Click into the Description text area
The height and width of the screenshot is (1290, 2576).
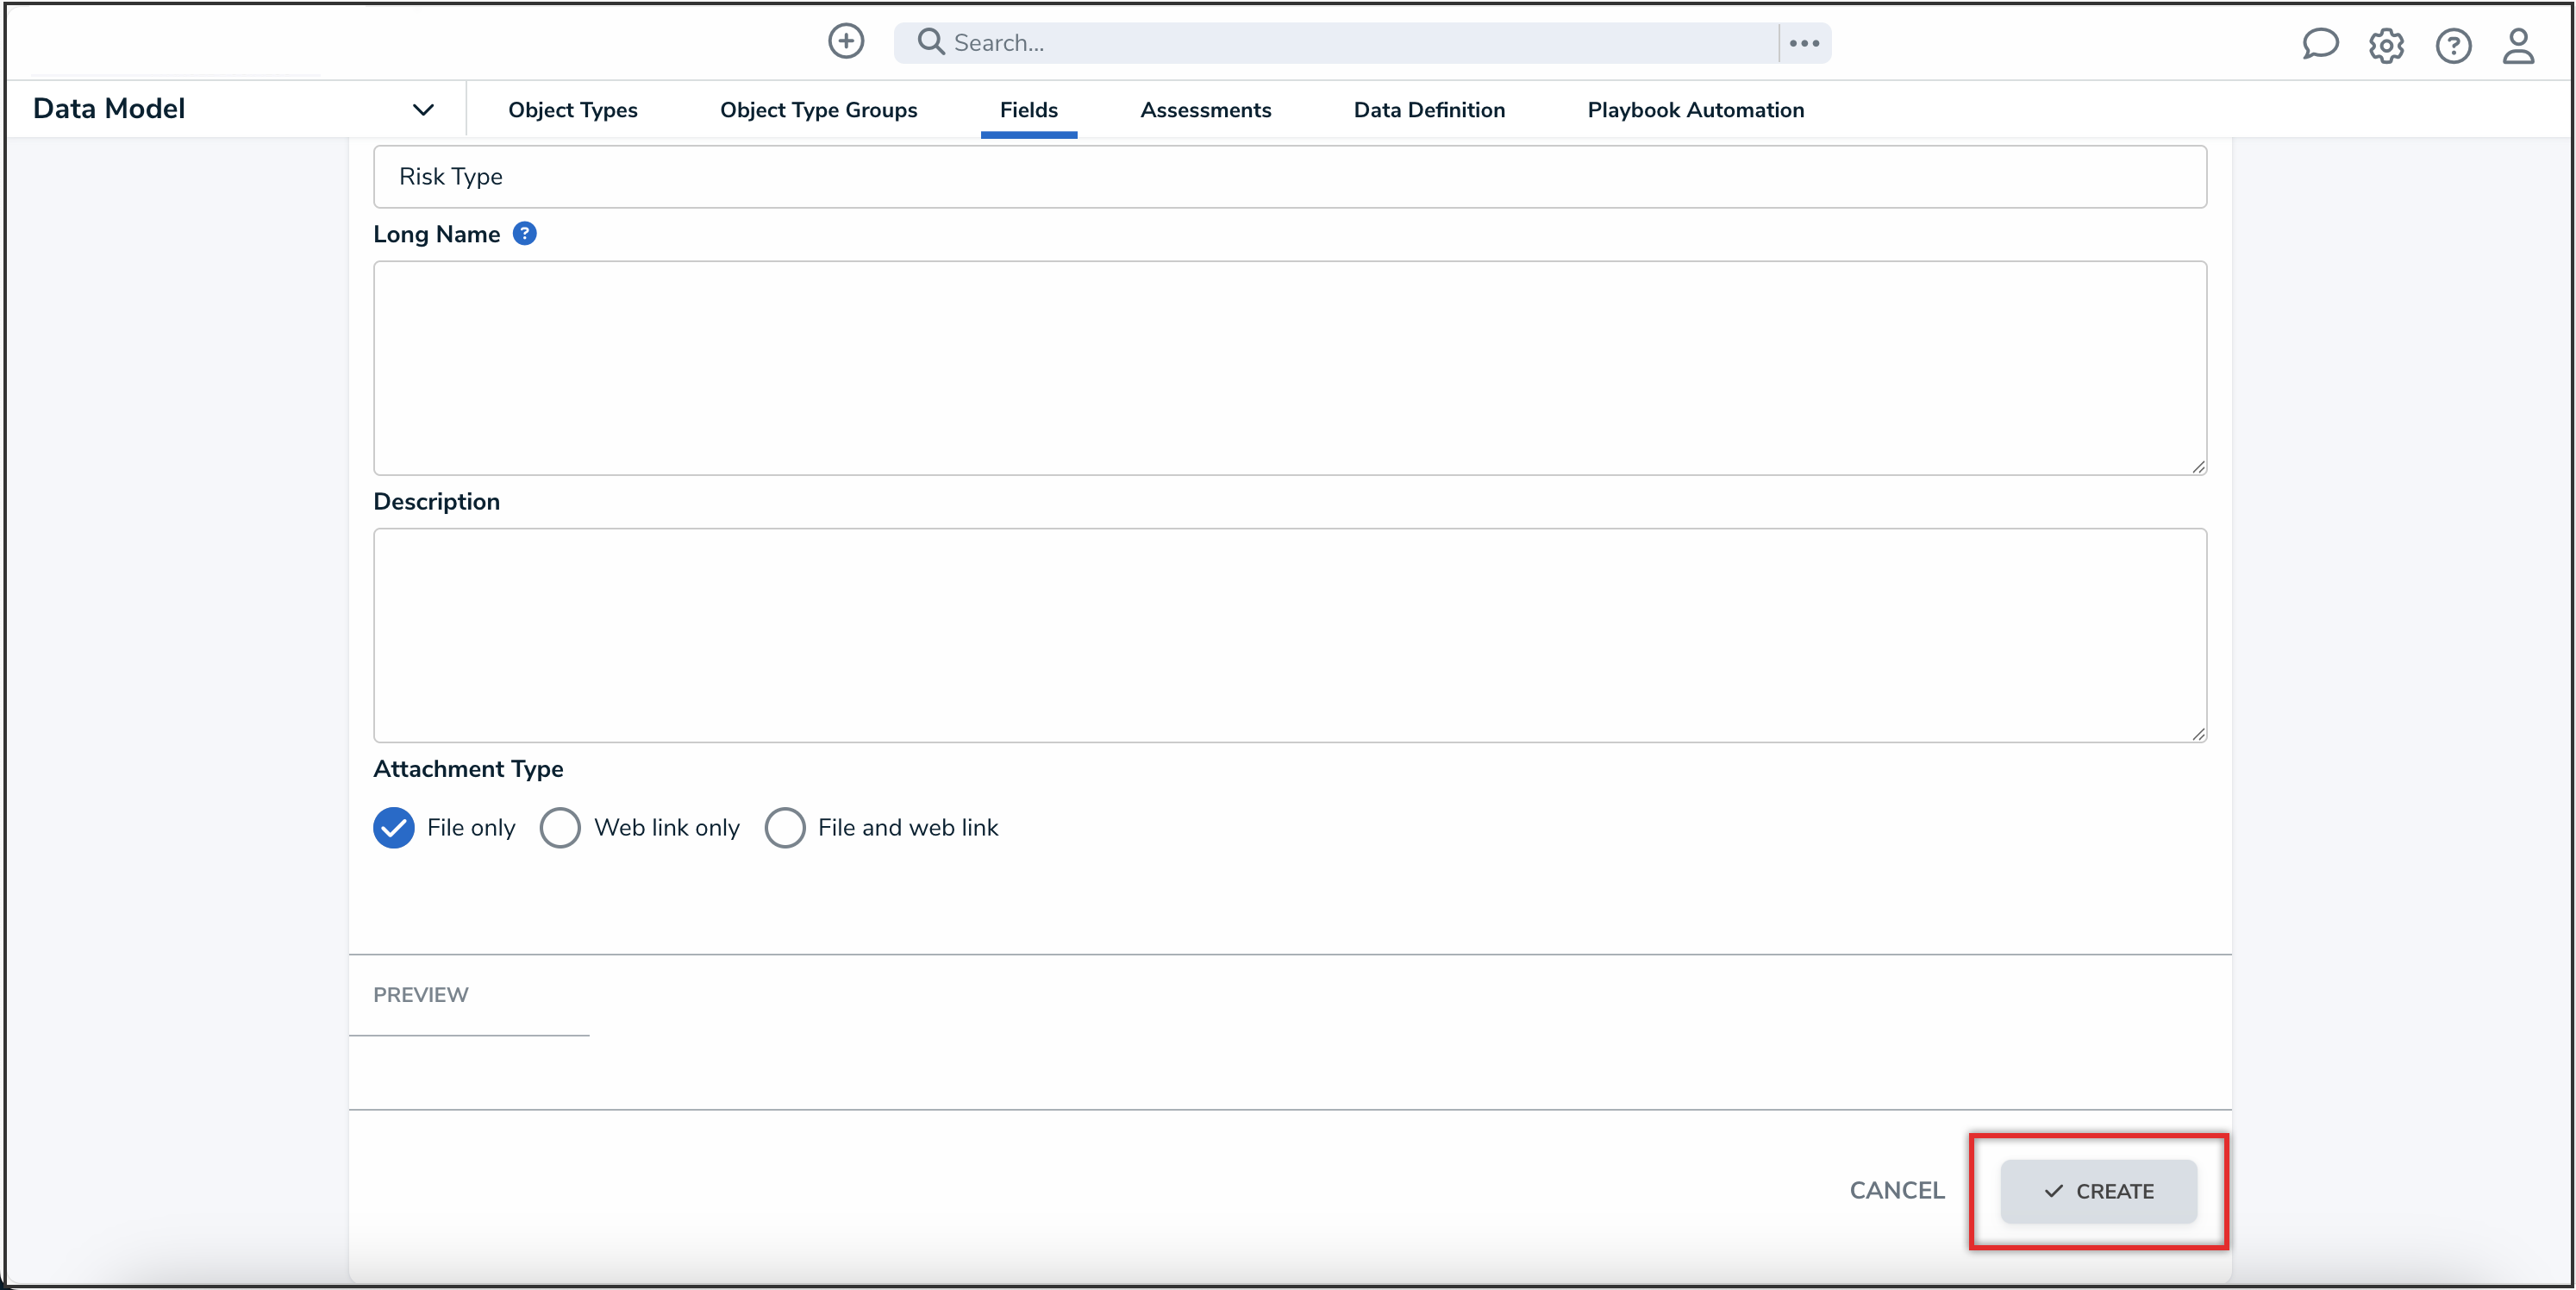coord(1289,635)
